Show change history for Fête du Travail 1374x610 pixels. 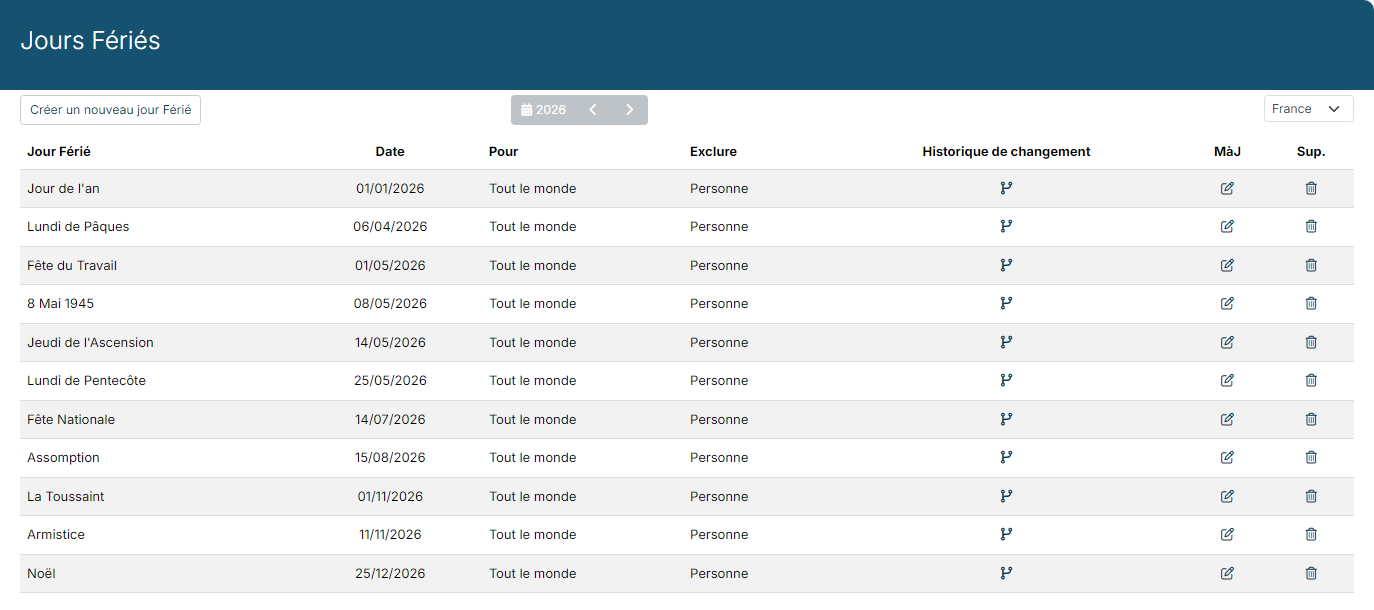click(1006, 265)
